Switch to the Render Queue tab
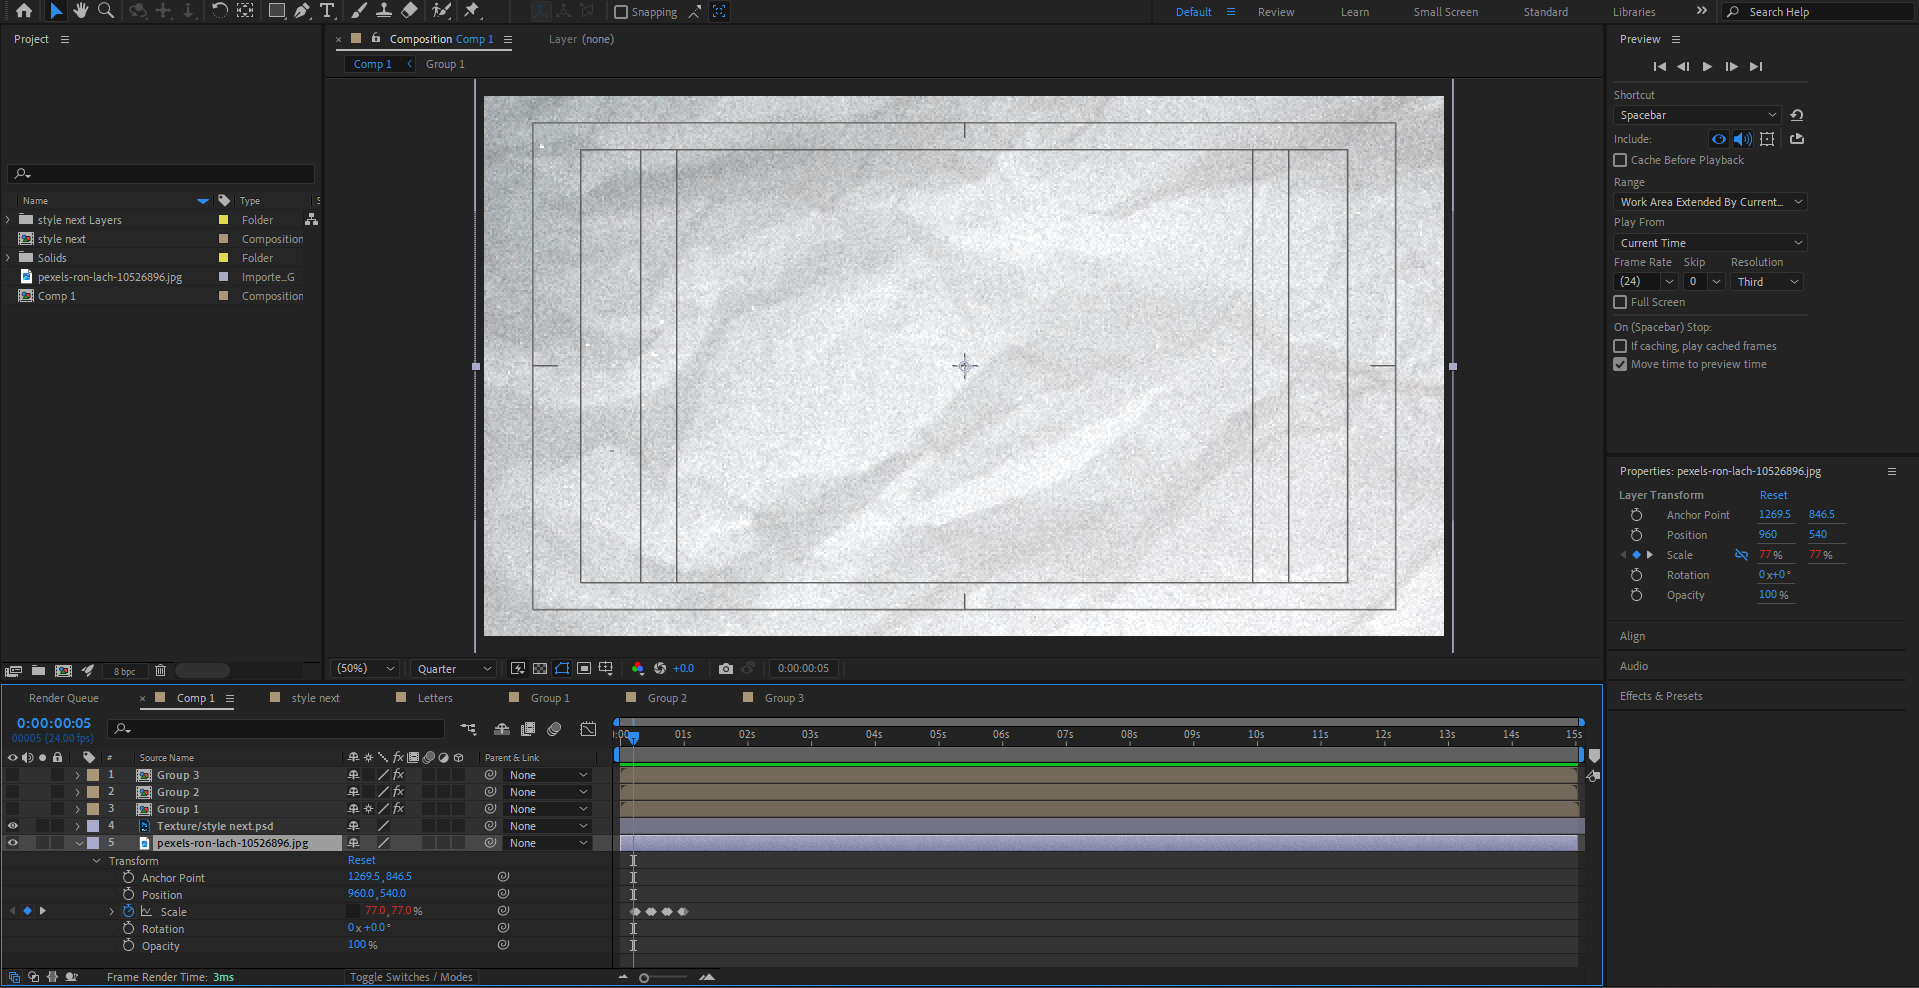Viewport: 1919px width, 988px height. point(64,698)
